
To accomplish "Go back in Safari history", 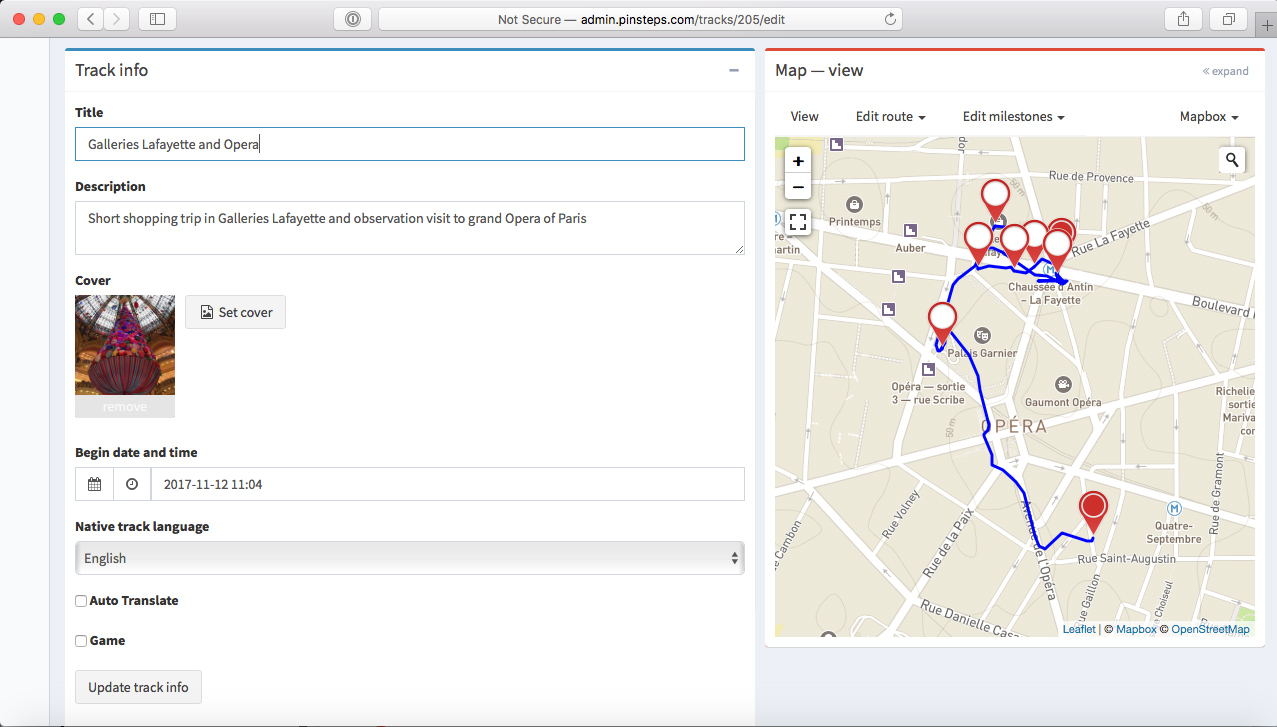I will click(x=91, y=18).
